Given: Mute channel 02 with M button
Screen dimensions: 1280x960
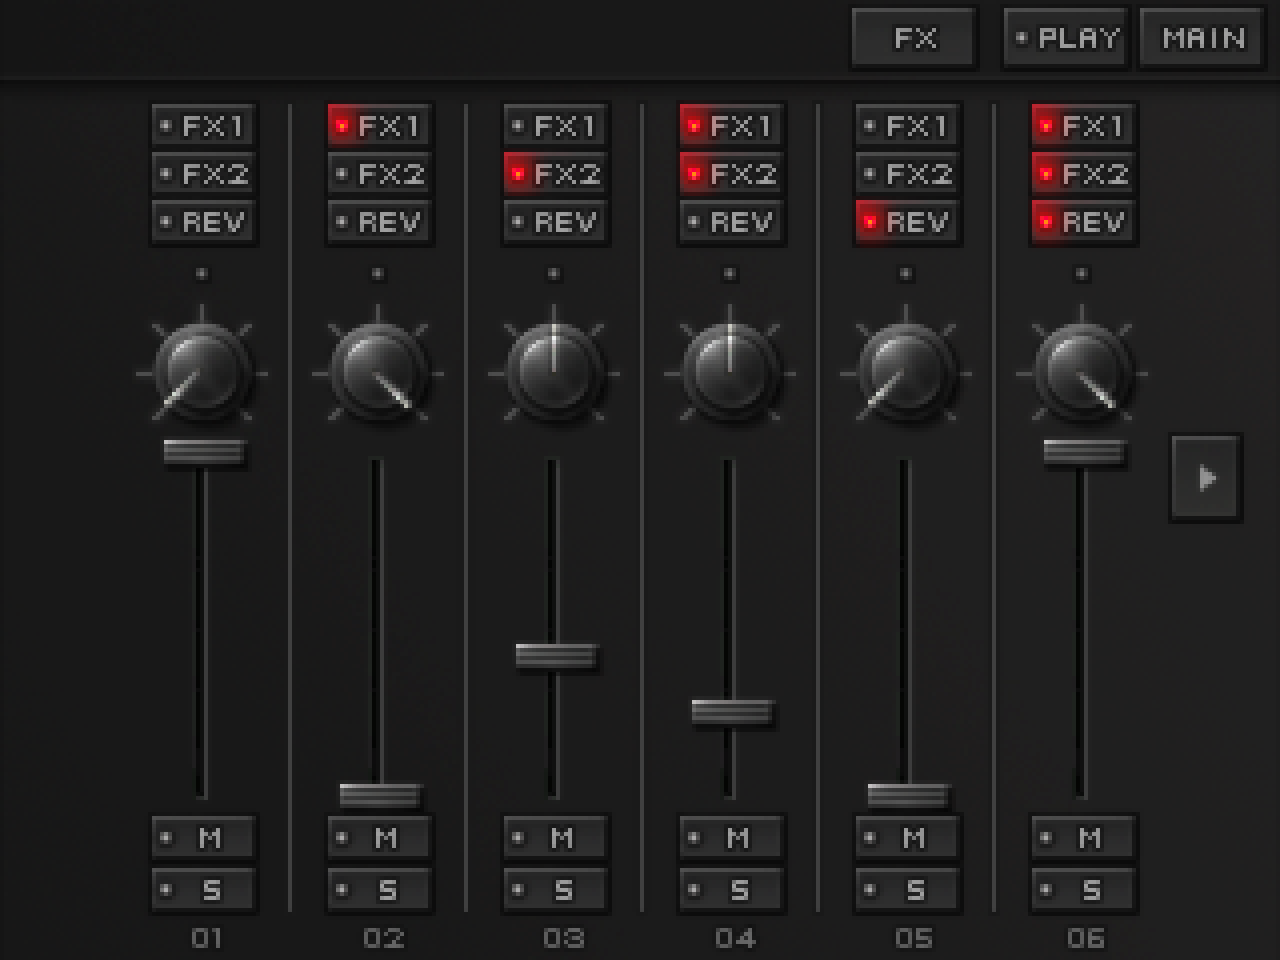Looking at the screenshot, I should [380, 838].
